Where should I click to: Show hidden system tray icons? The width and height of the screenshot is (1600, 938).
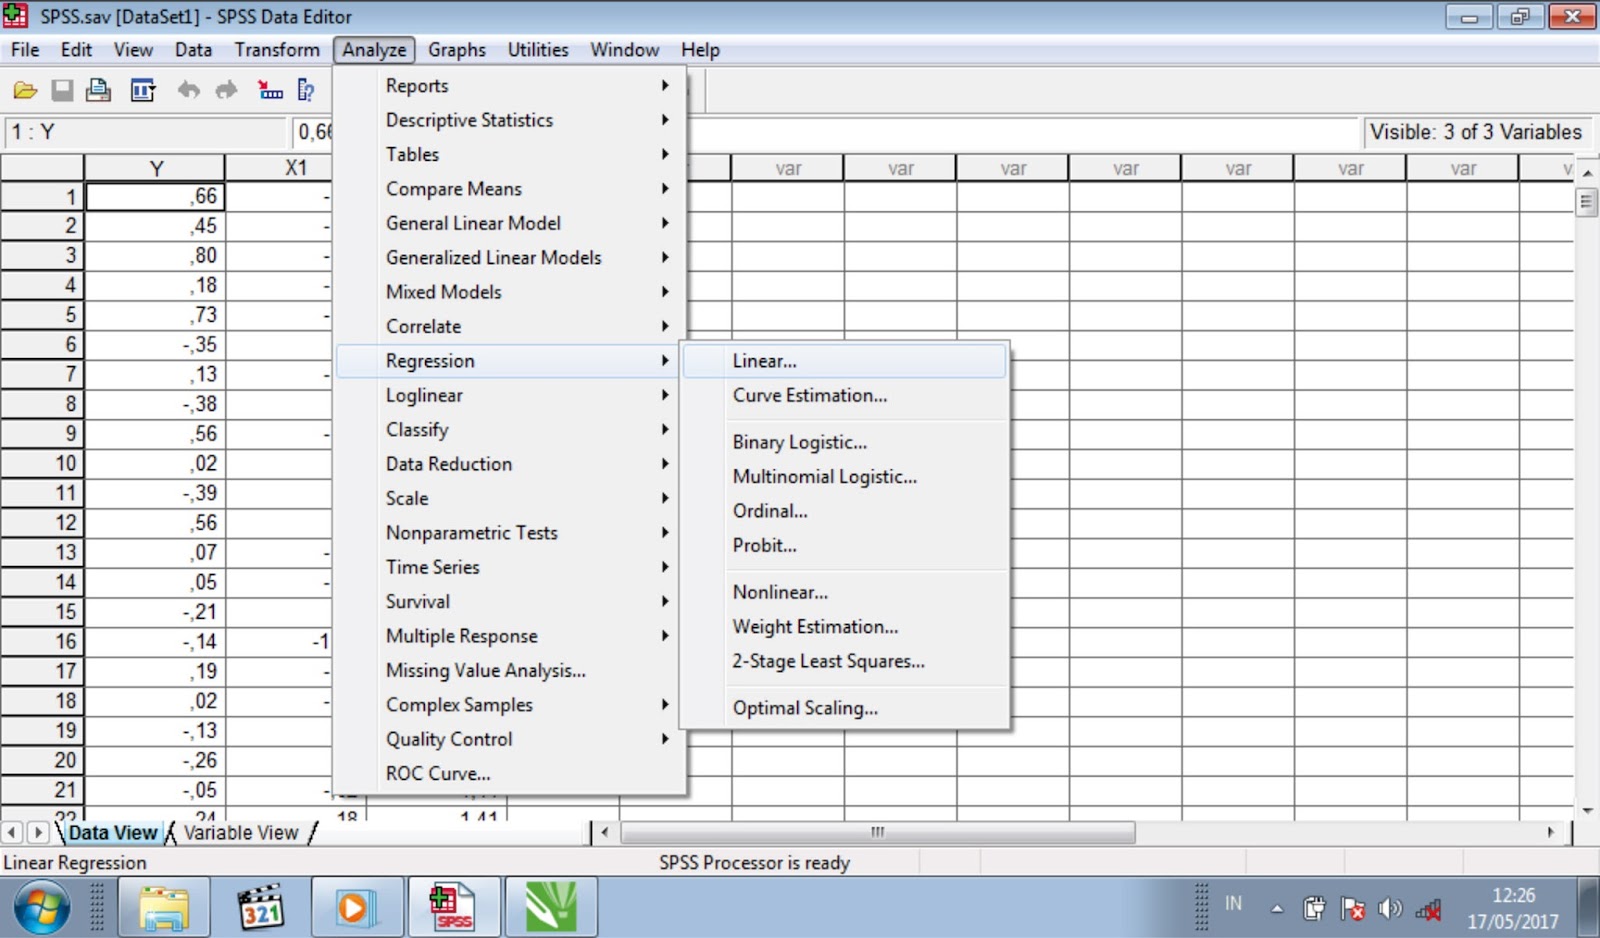pos(1277,909)
